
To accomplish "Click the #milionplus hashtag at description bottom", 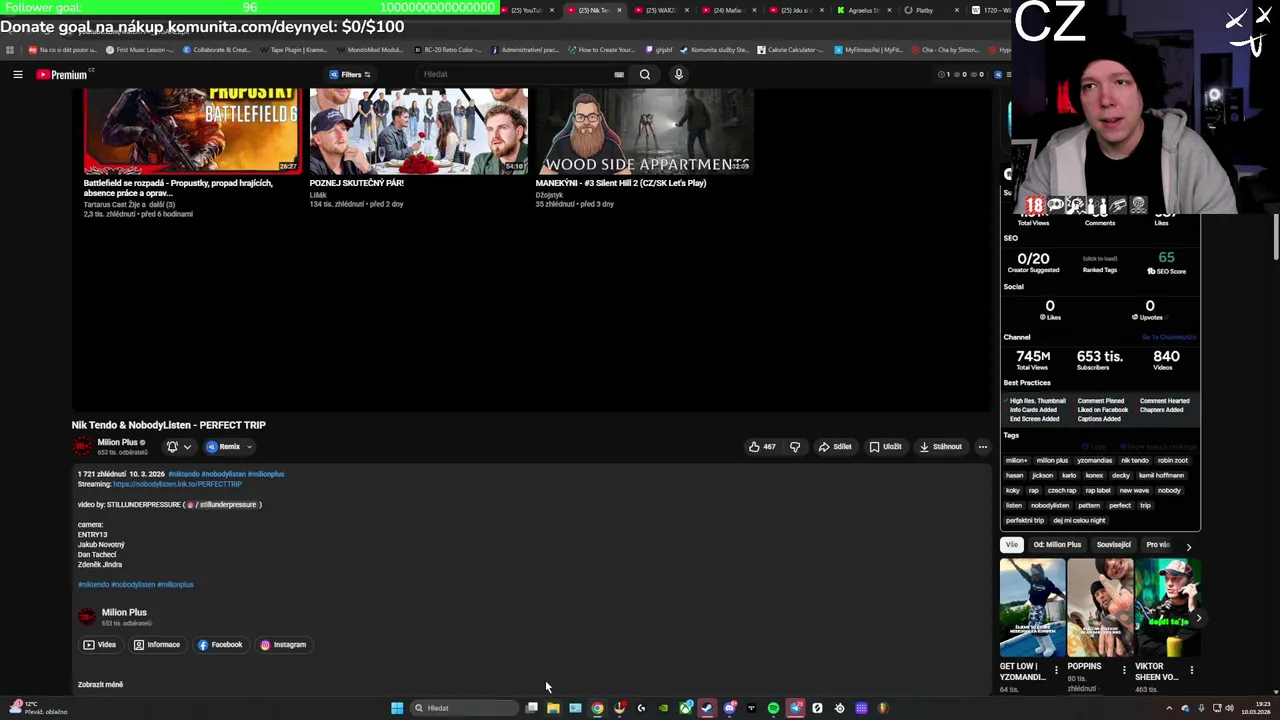I will click(x=175, y=584).
